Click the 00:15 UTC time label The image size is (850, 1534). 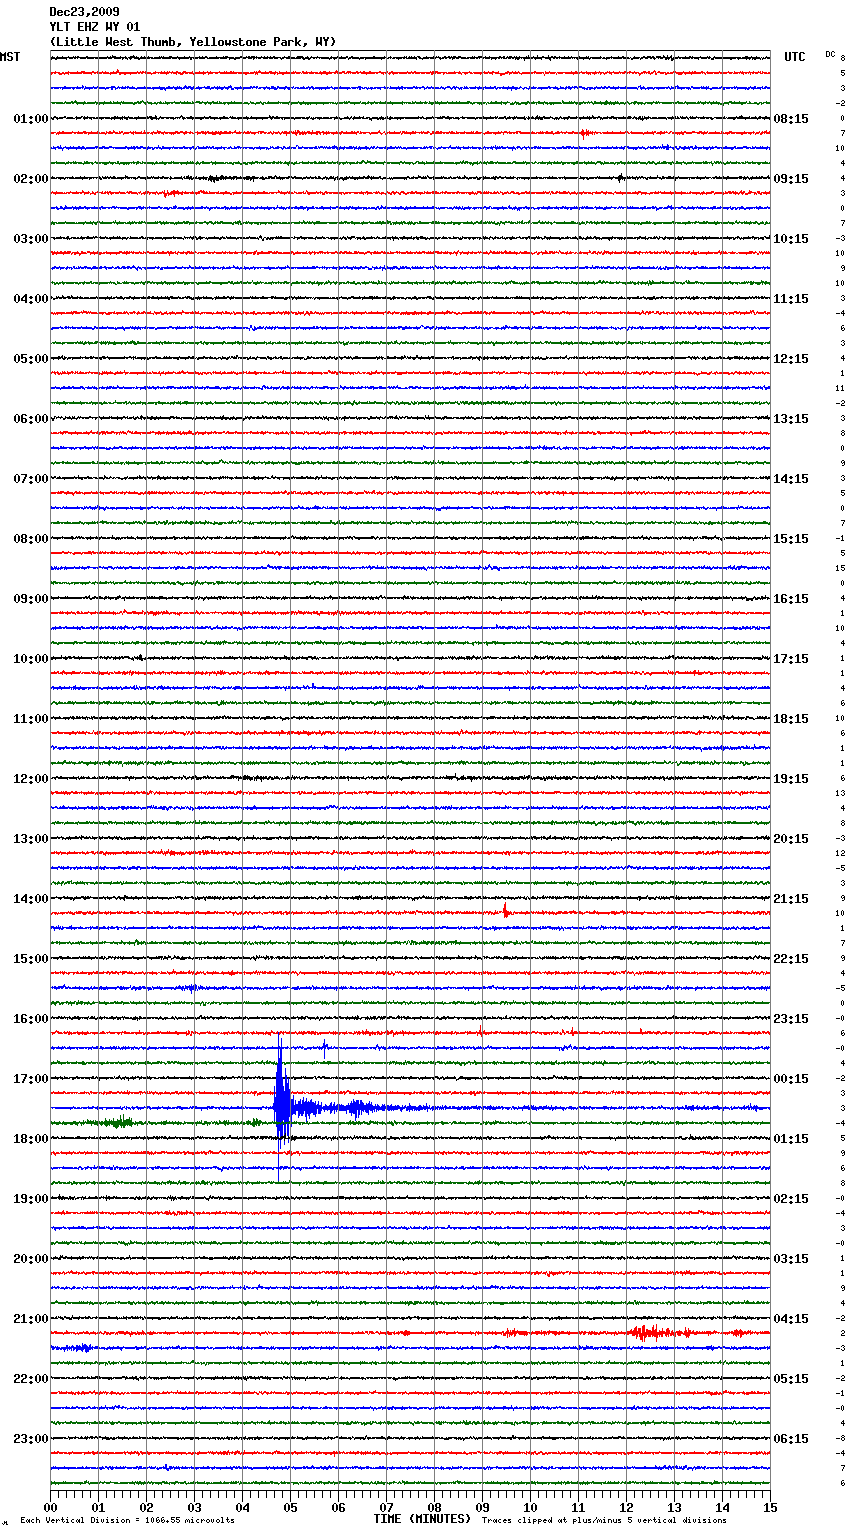pyautogui.click(x=791, y=1079)
